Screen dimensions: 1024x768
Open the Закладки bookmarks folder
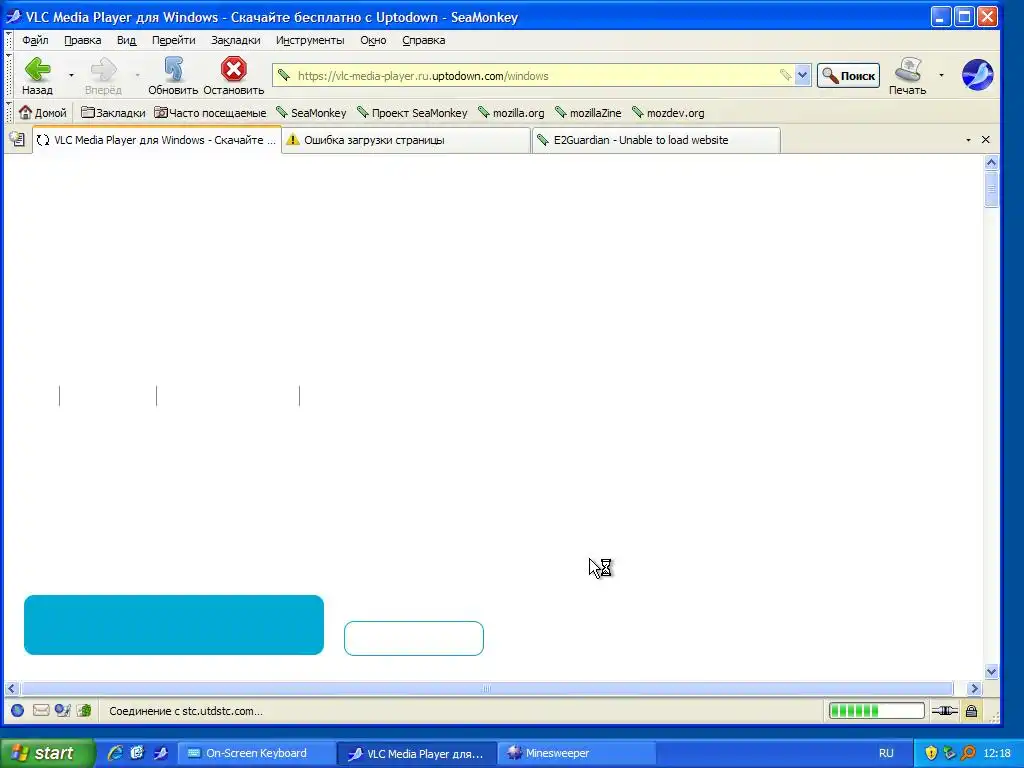(x=113, y=113)
